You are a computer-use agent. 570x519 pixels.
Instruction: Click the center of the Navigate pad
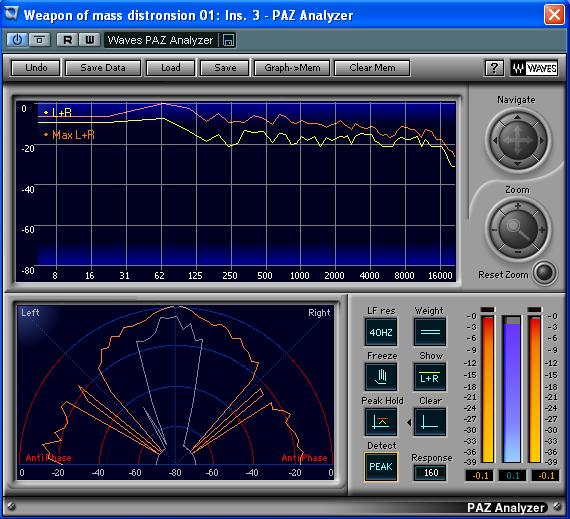coord(518,140)
